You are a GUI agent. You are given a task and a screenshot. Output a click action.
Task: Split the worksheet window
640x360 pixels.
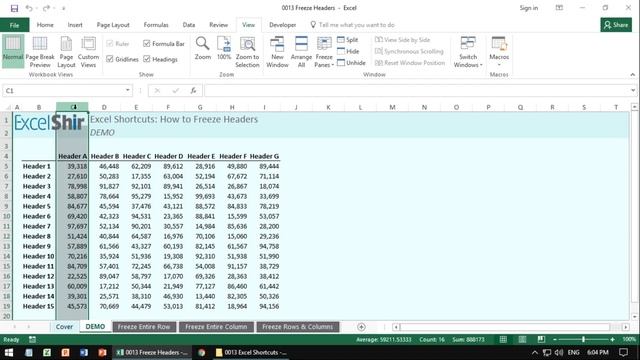tap(348, 40)
